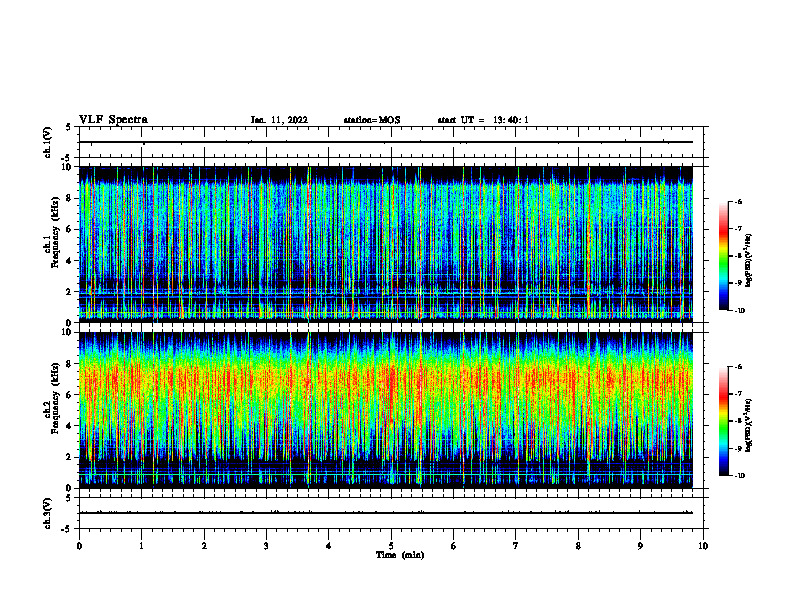Image resolution: width=792 pixels, height=612 pixels.
Task: Click the time axis tick label "9"
Action: (x=640, y=546)
